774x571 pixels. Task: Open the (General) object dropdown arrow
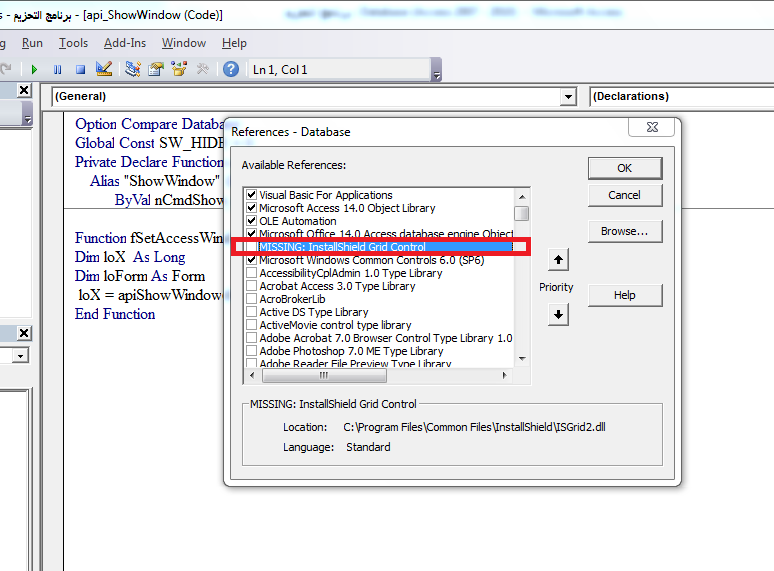click(568, 97)
